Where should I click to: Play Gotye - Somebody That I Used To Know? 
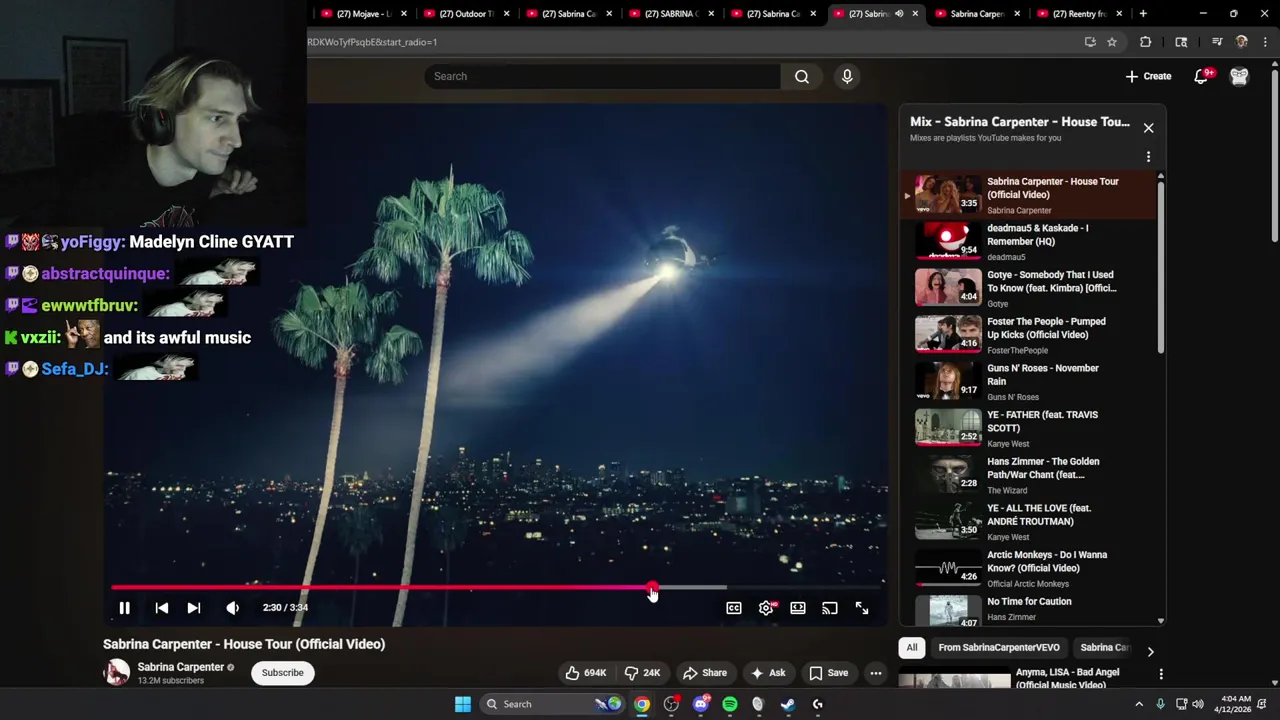(1030, 288)
